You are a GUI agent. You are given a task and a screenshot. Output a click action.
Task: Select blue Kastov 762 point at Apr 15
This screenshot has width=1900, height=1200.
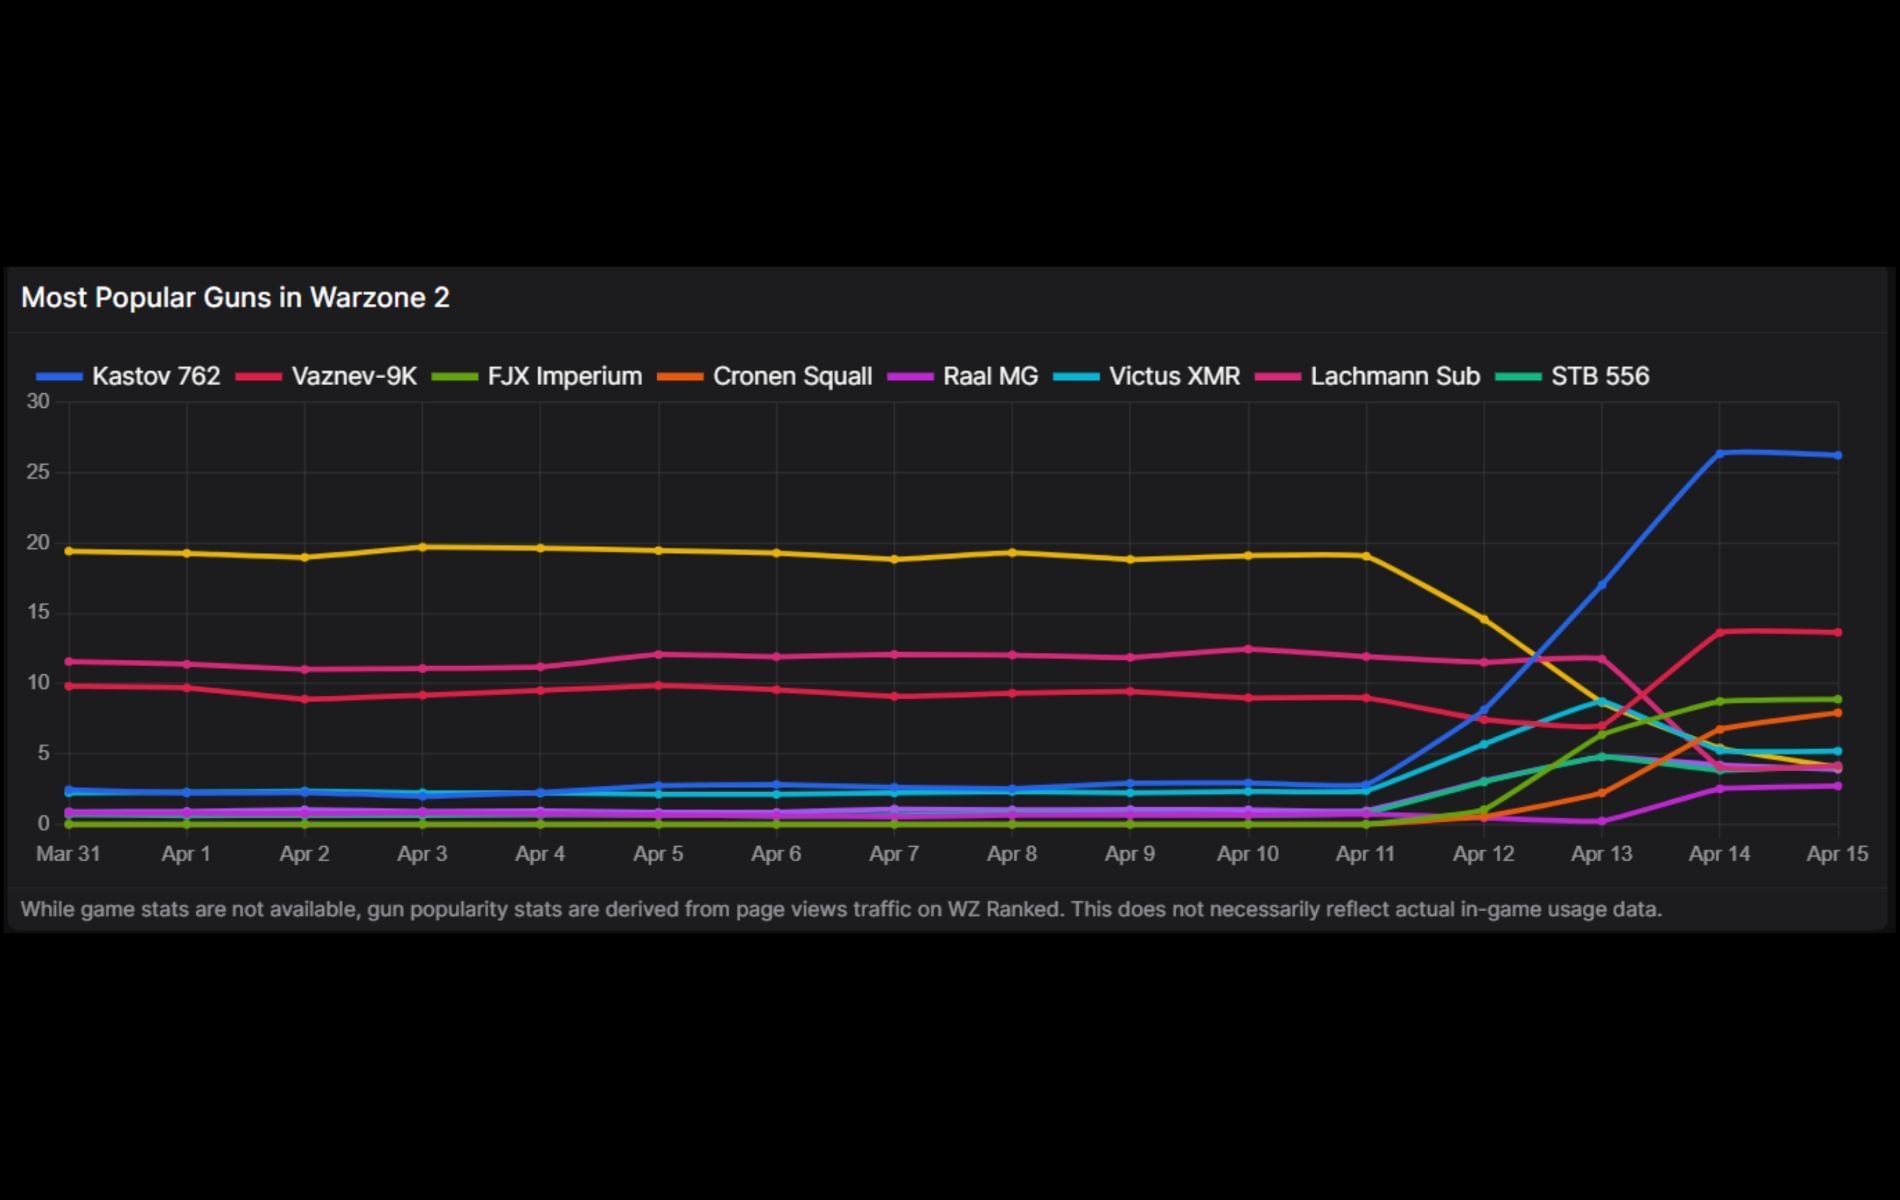point(1838,456)
